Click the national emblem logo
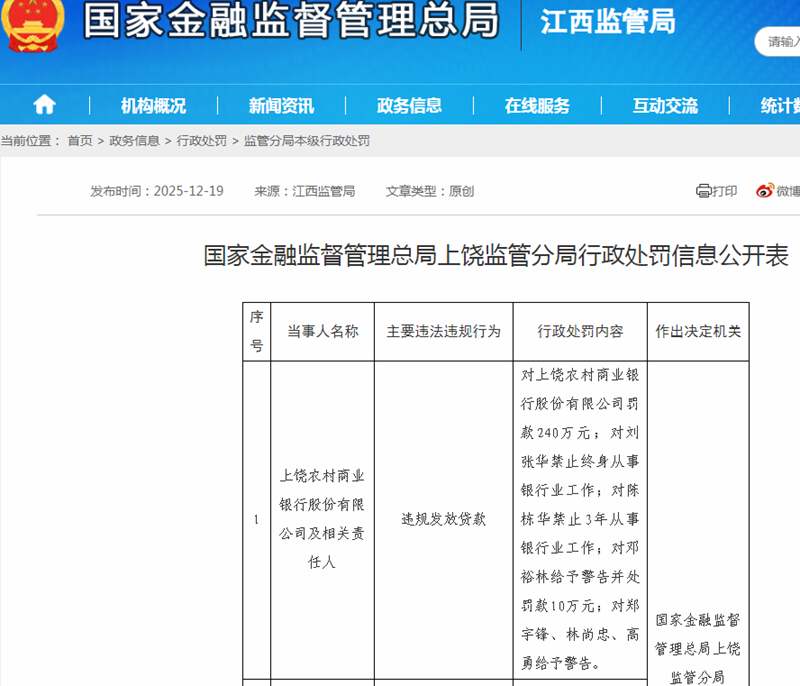This screenshot has height=686, width=800. [33, 24]
